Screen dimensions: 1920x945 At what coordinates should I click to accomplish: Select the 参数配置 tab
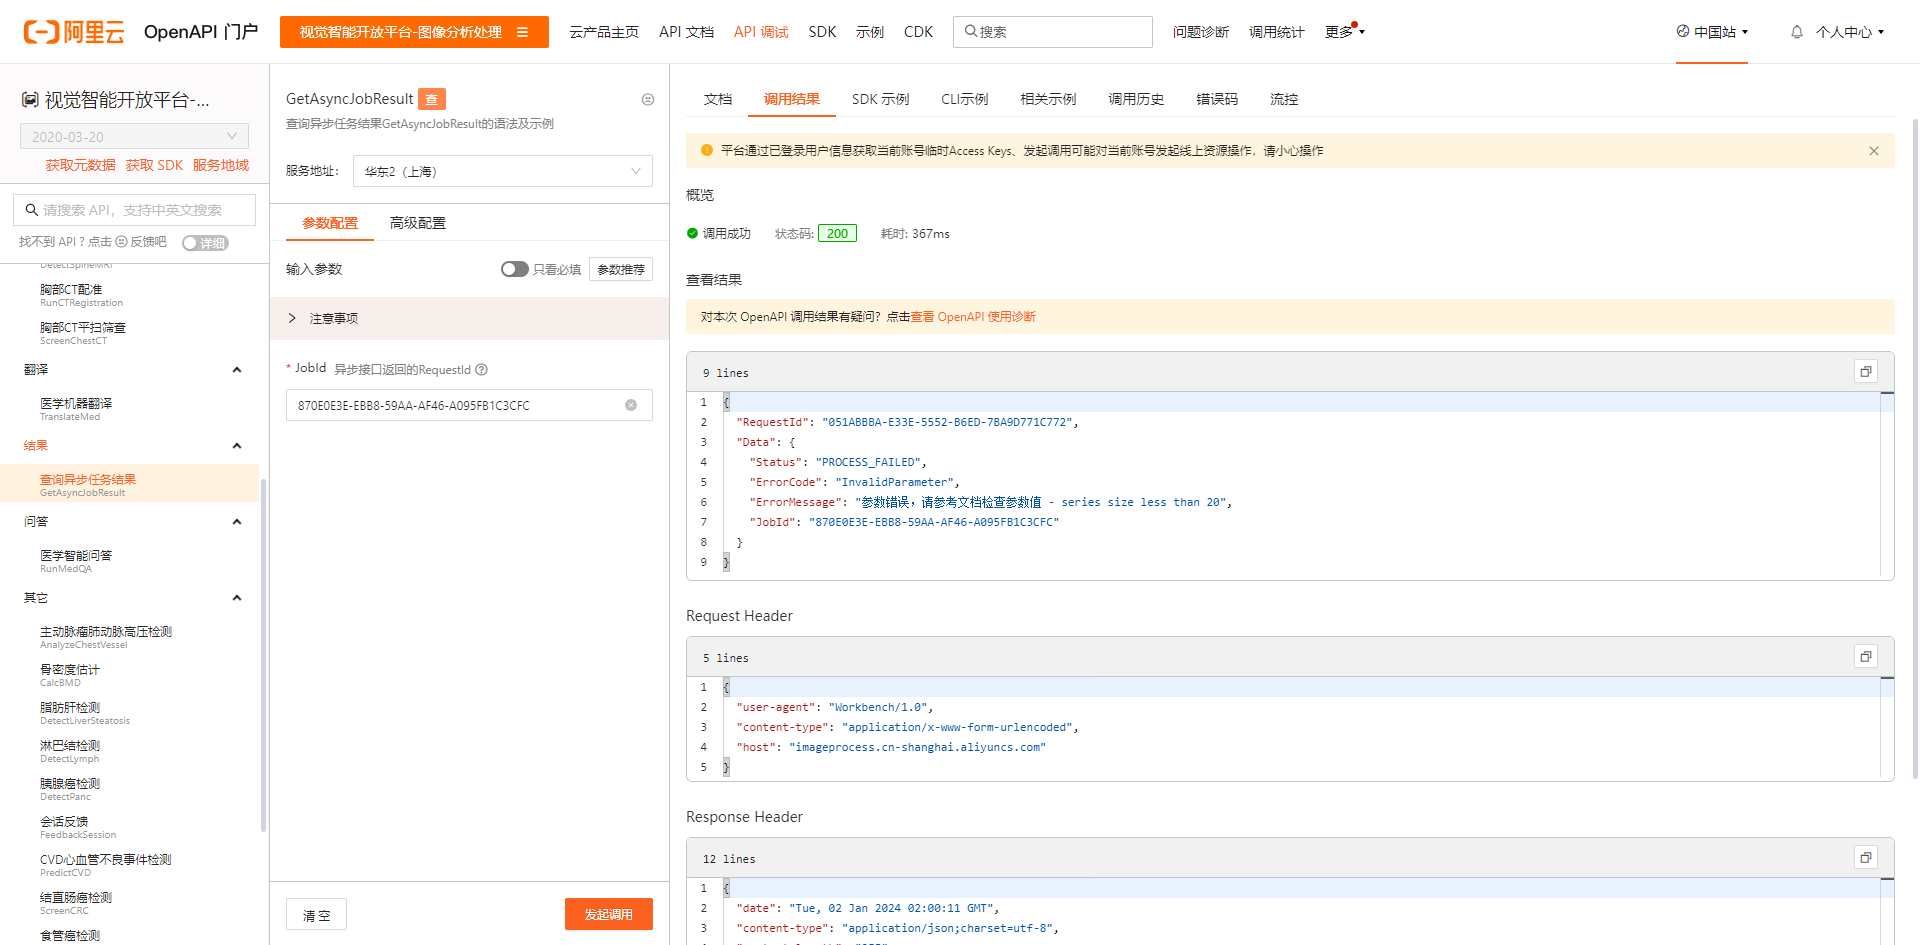click(330, 223)
